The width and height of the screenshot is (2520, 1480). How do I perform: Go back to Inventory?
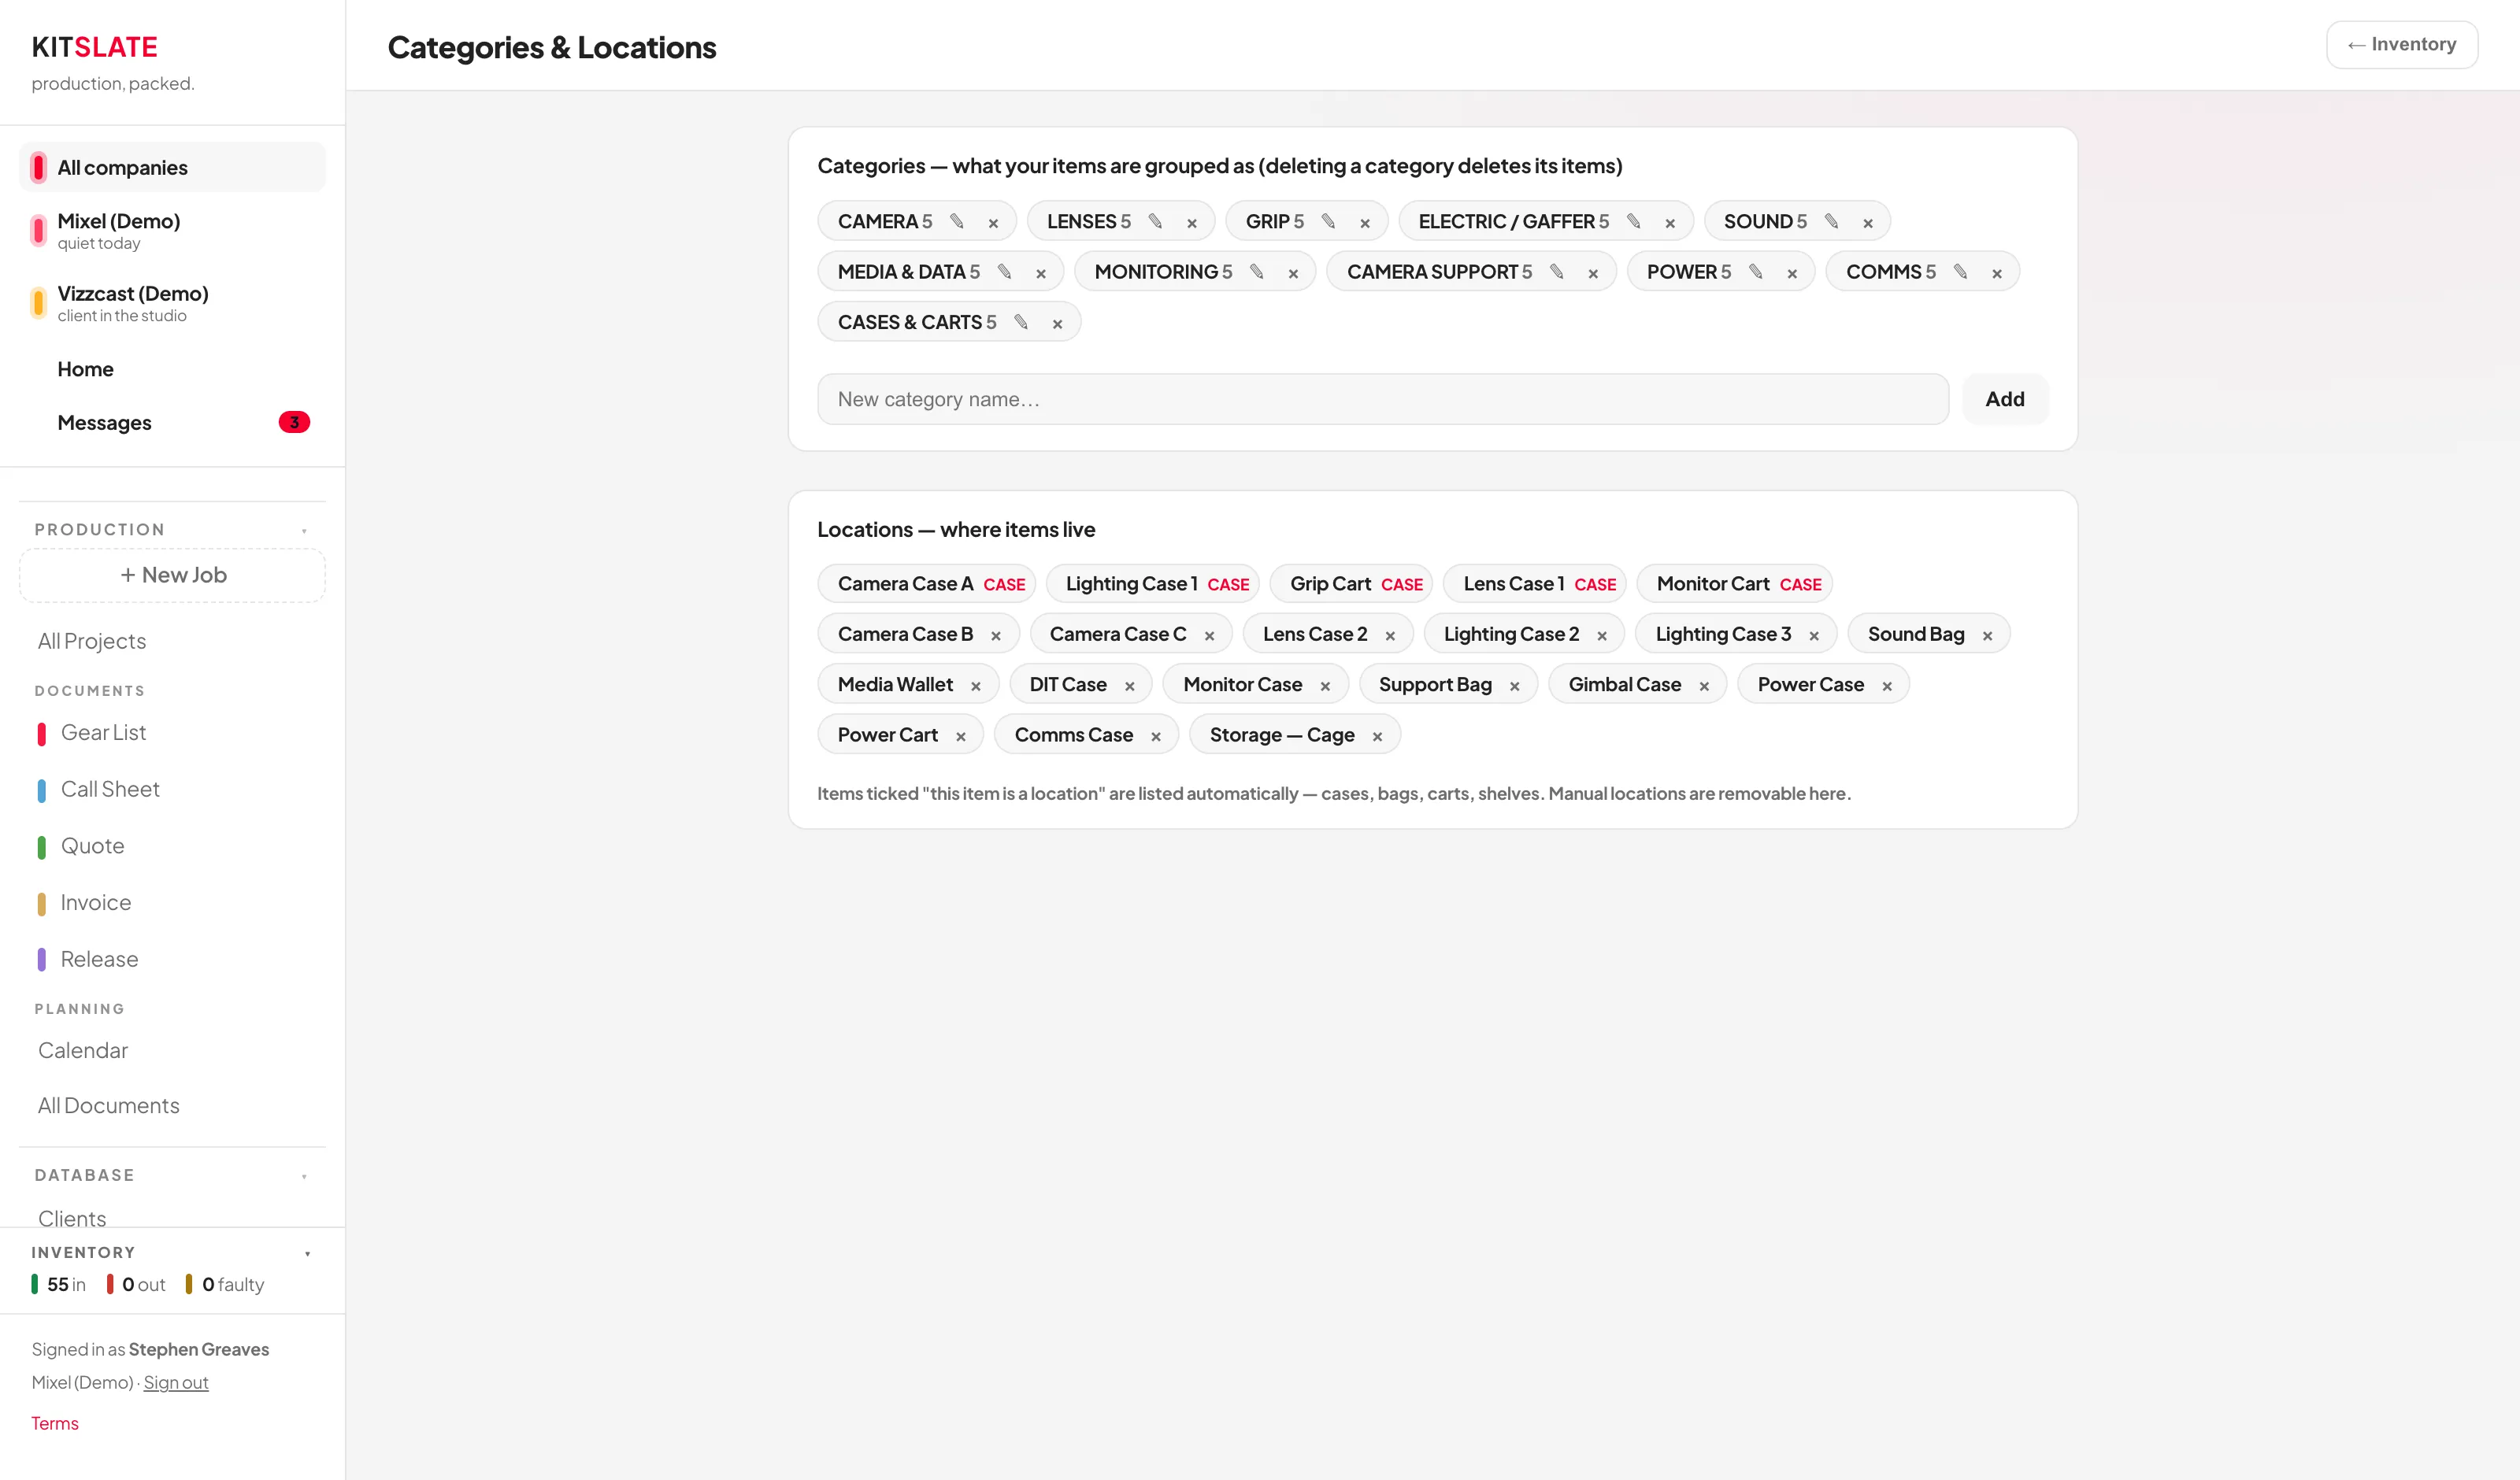click(2401, 44)
